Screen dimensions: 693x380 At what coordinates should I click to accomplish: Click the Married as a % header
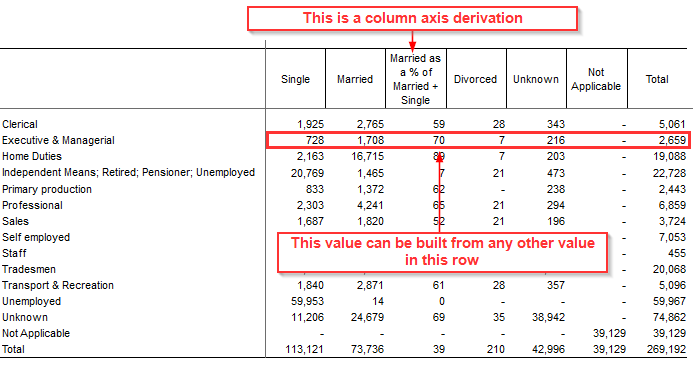pyautogui.click(x=415, y=79)
